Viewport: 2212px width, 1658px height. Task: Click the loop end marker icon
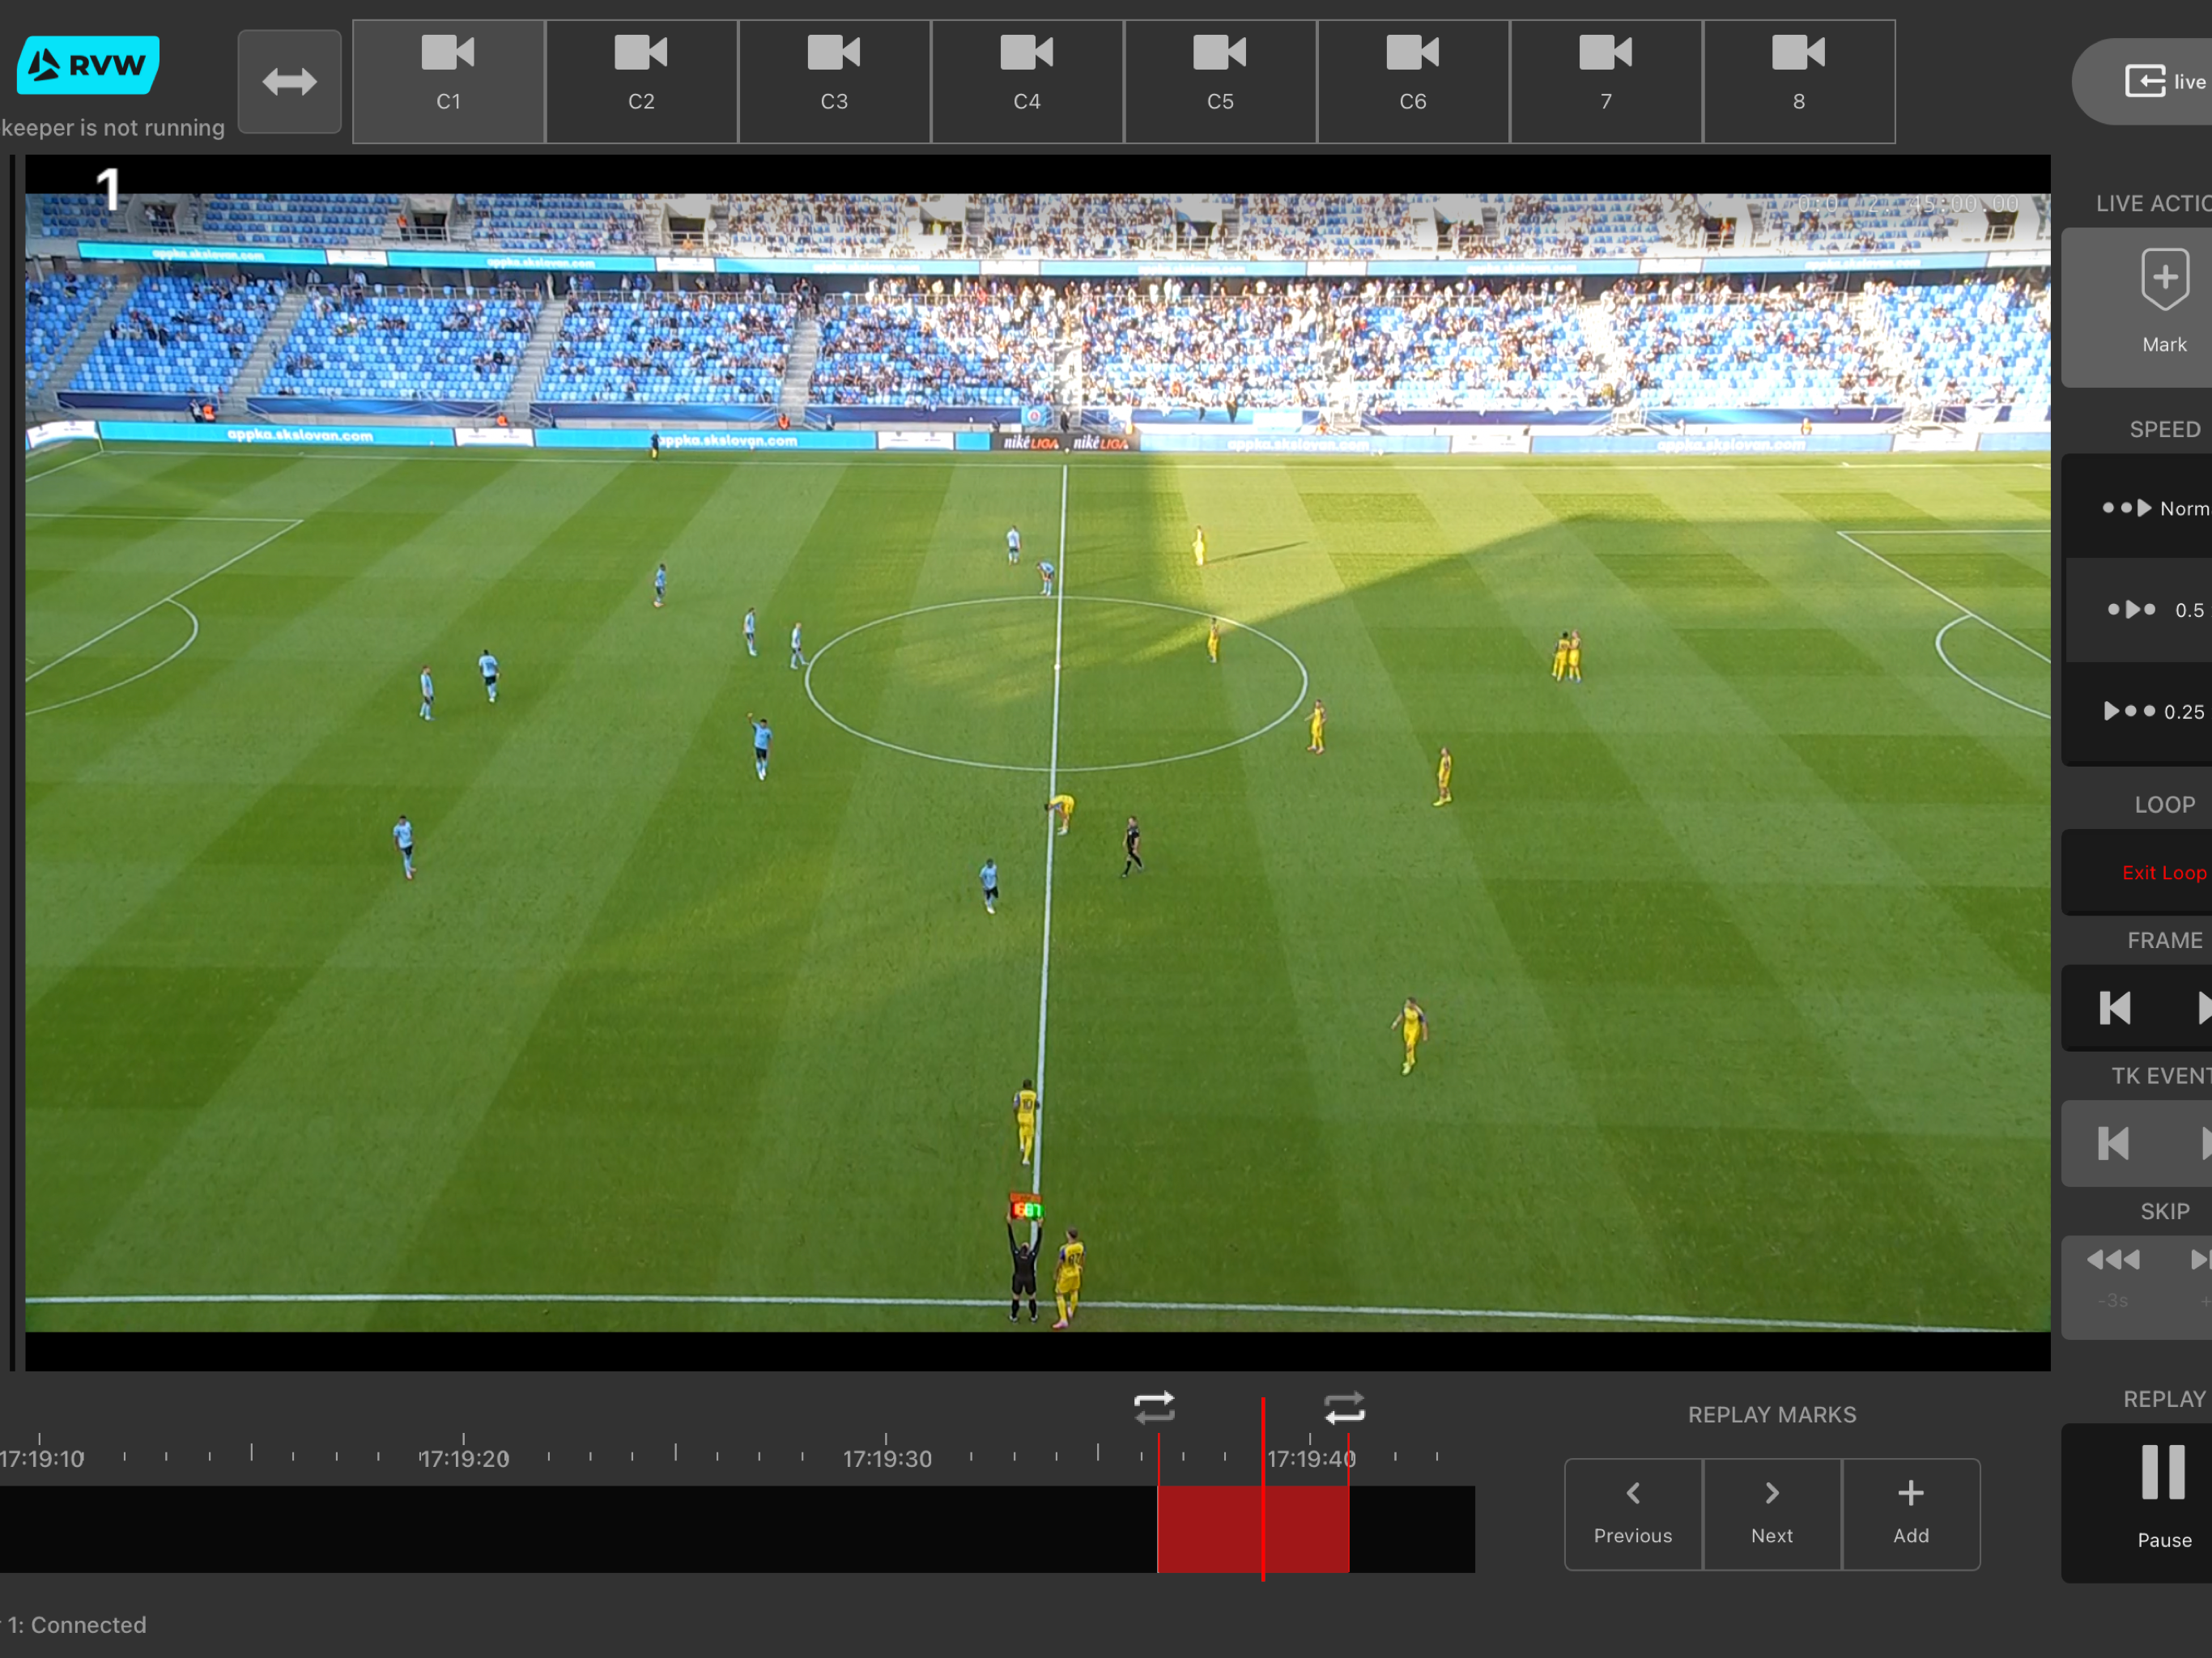1344,1407
